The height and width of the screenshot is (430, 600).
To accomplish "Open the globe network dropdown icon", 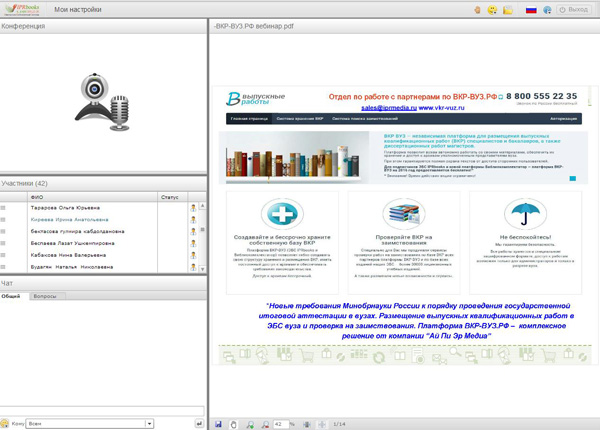I will [x=547, y=10].
